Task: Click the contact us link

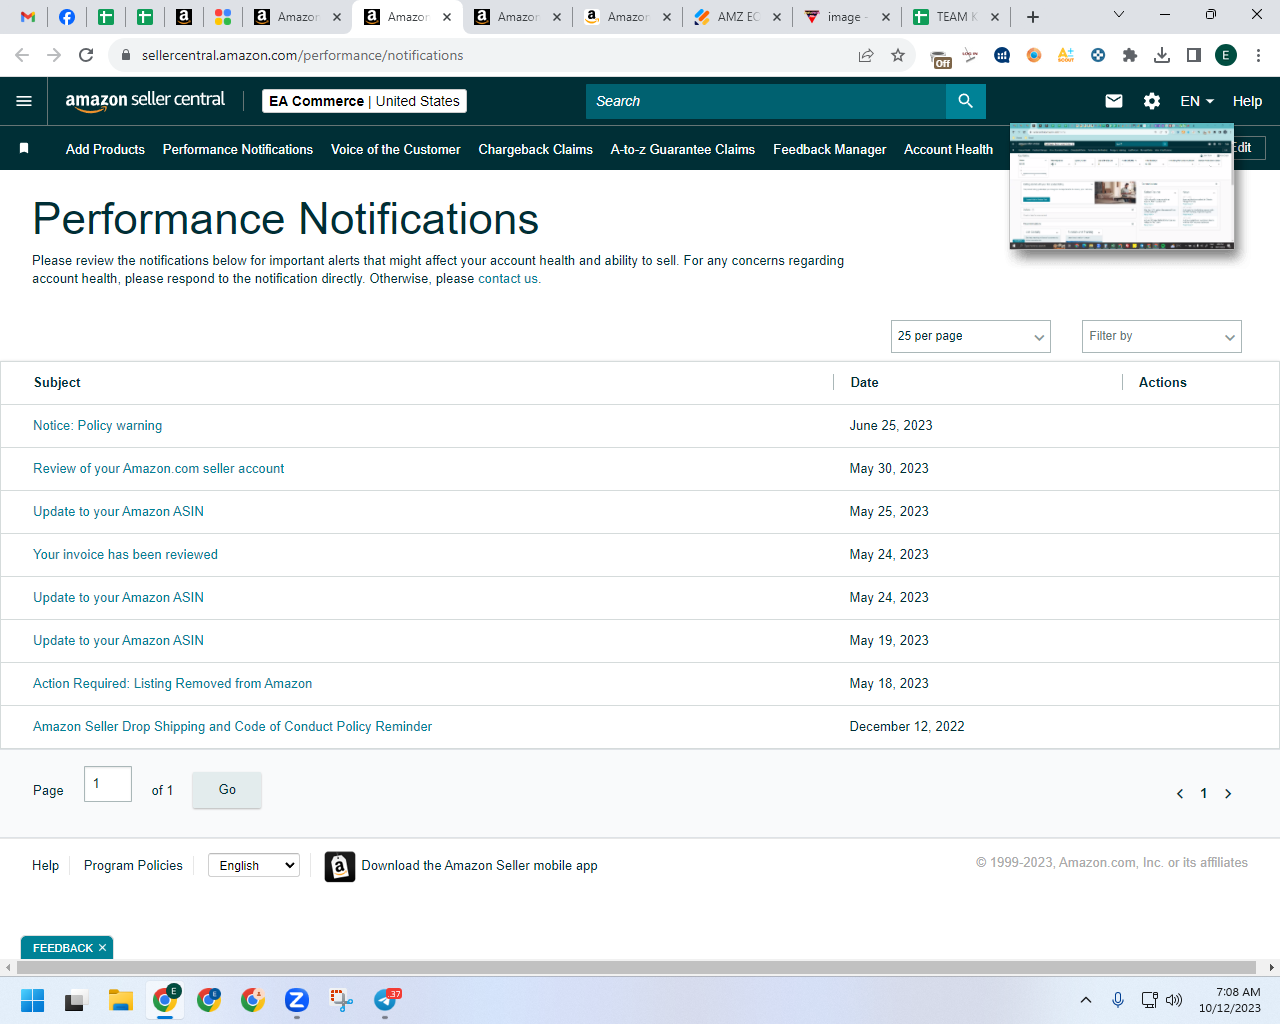Action: (508, 279)
